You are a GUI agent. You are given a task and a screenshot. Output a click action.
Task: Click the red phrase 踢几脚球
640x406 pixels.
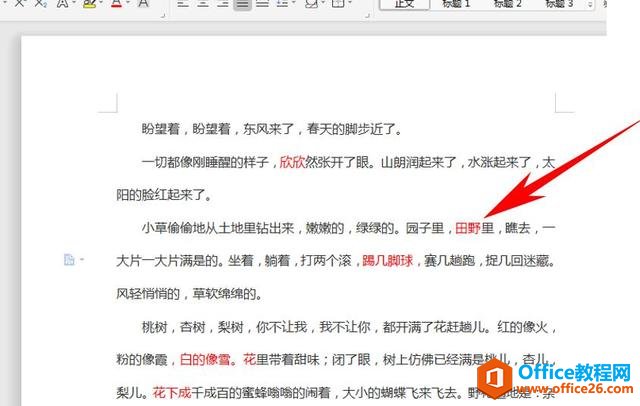pos(388,260)
